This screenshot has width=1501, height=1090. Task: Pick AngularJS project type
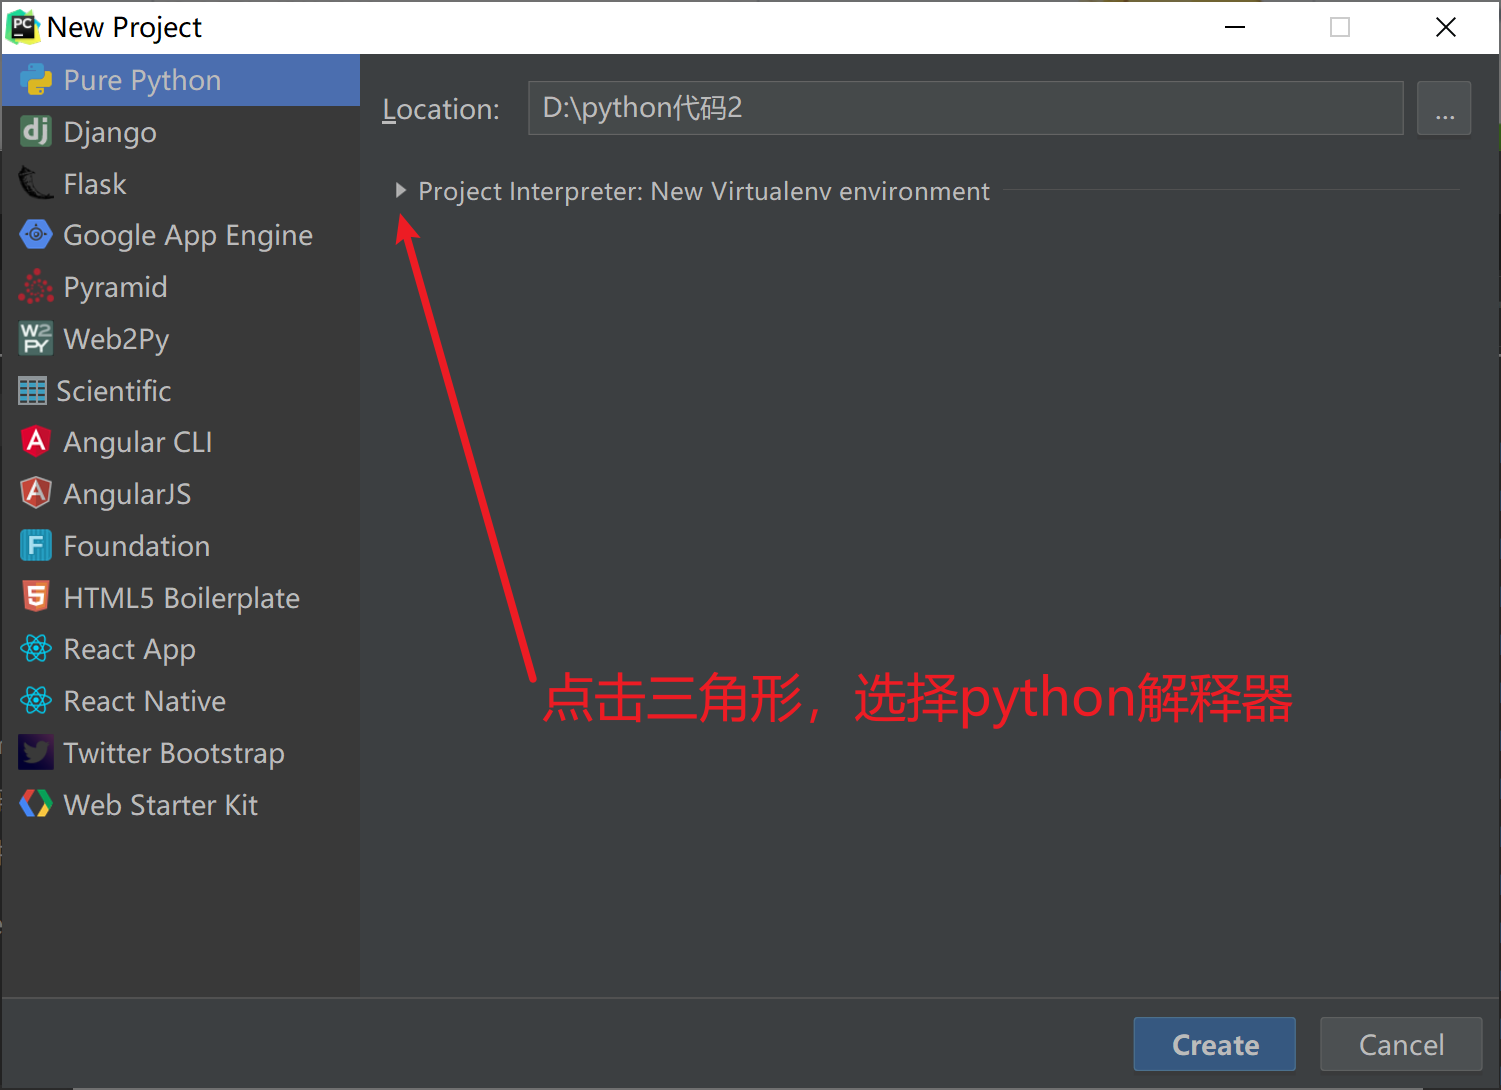pyautogui.click(x=180, y=494)
